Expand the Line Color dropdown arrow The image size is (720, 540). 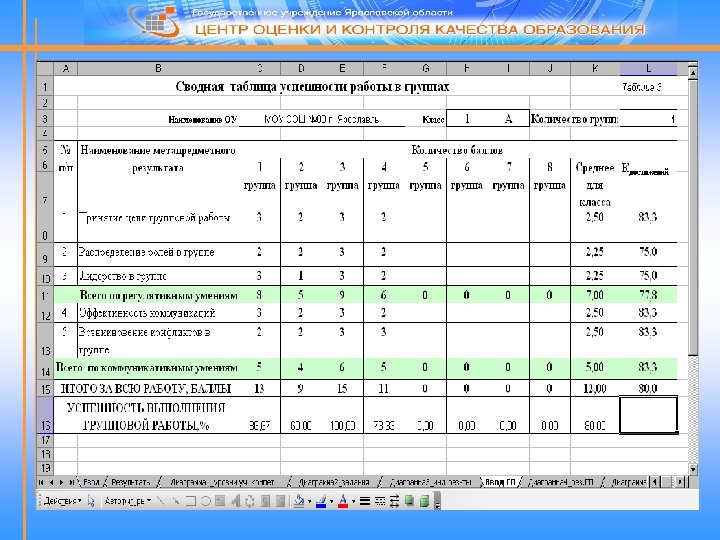331,501
